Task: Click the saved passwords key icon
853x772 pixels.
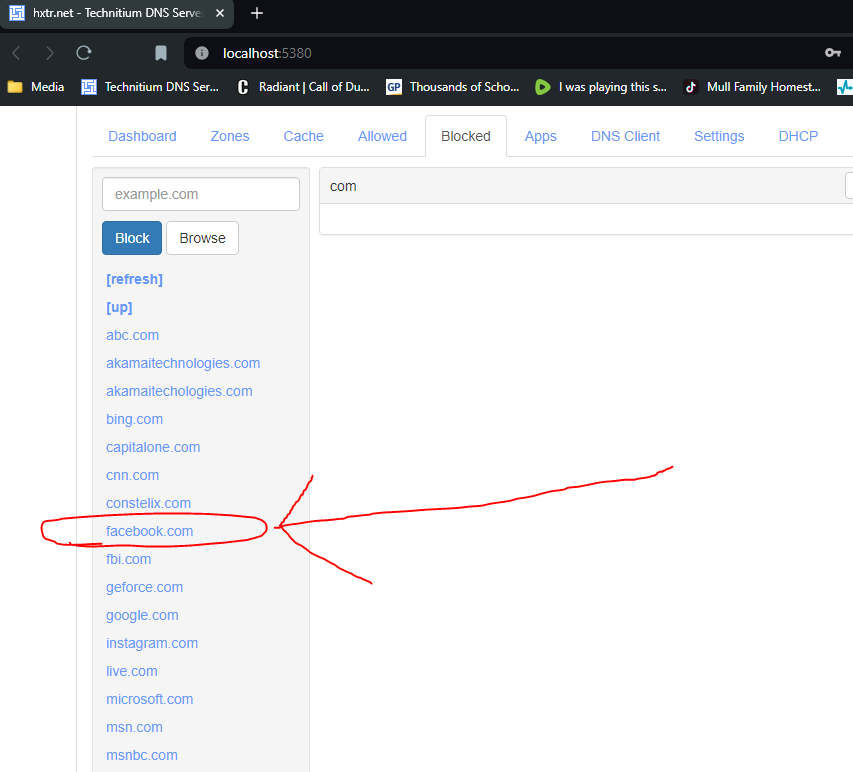Action: (833, 53)
